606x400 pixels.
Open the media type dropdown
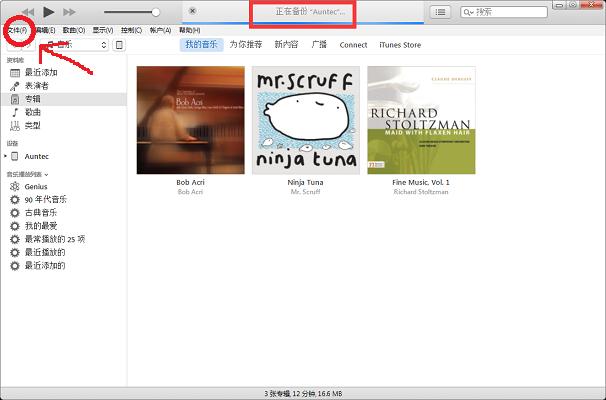pyautogui.click(x=75, y=45)
